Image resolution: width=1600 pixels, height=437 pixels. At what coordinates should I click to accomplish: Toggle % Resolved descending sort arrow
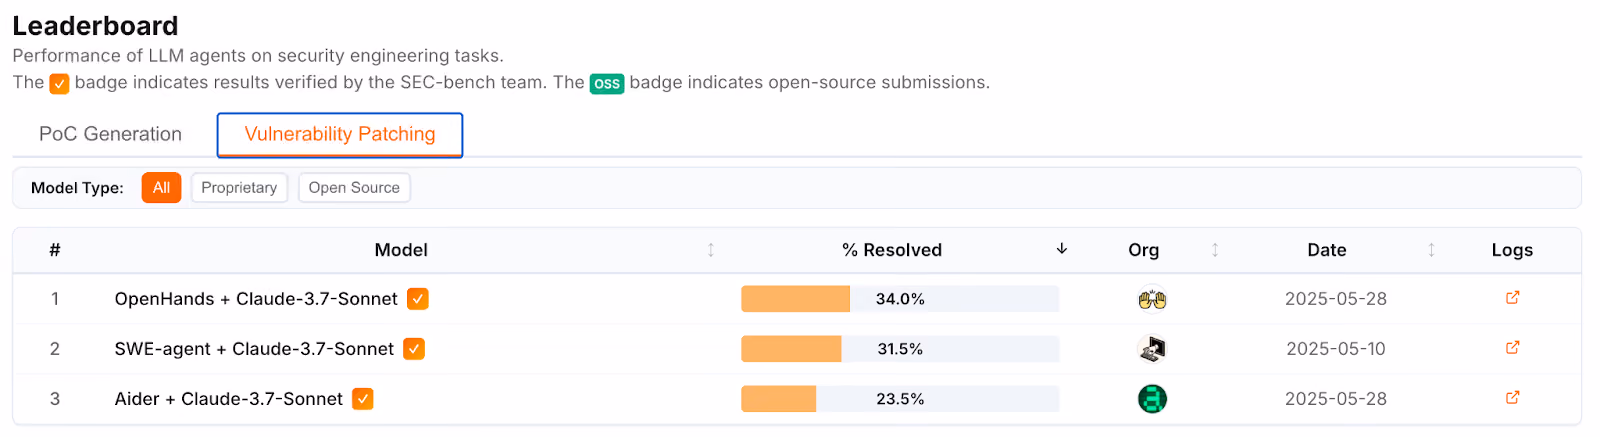point(1062,249)
